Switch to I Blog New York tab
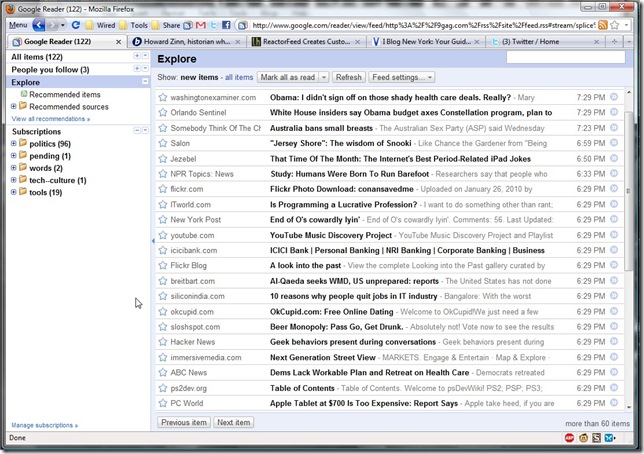 tap(426, 41)
